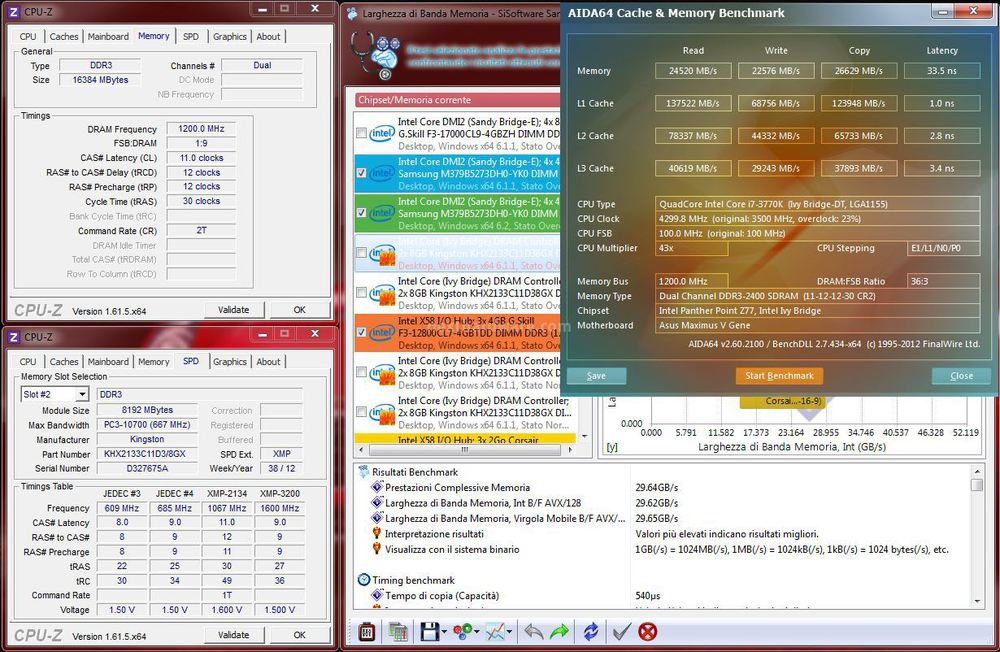The height and width of the screenshot is (652, 1000).
Task: Click the DRAM Frequency value 1200.0 MHz
Action: point(201,129)
